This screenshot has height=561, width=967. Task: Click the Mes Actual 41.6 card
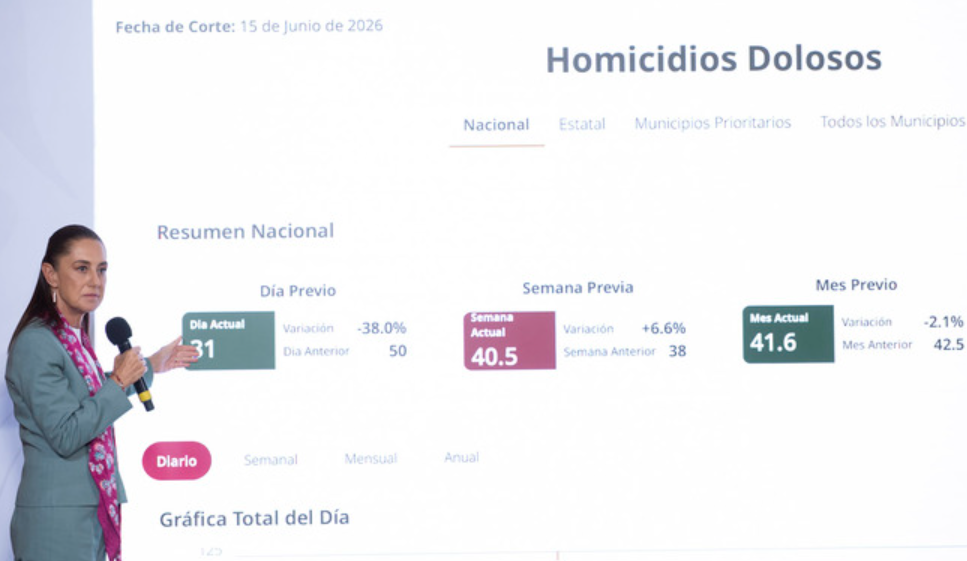click(x=788, y=334)
